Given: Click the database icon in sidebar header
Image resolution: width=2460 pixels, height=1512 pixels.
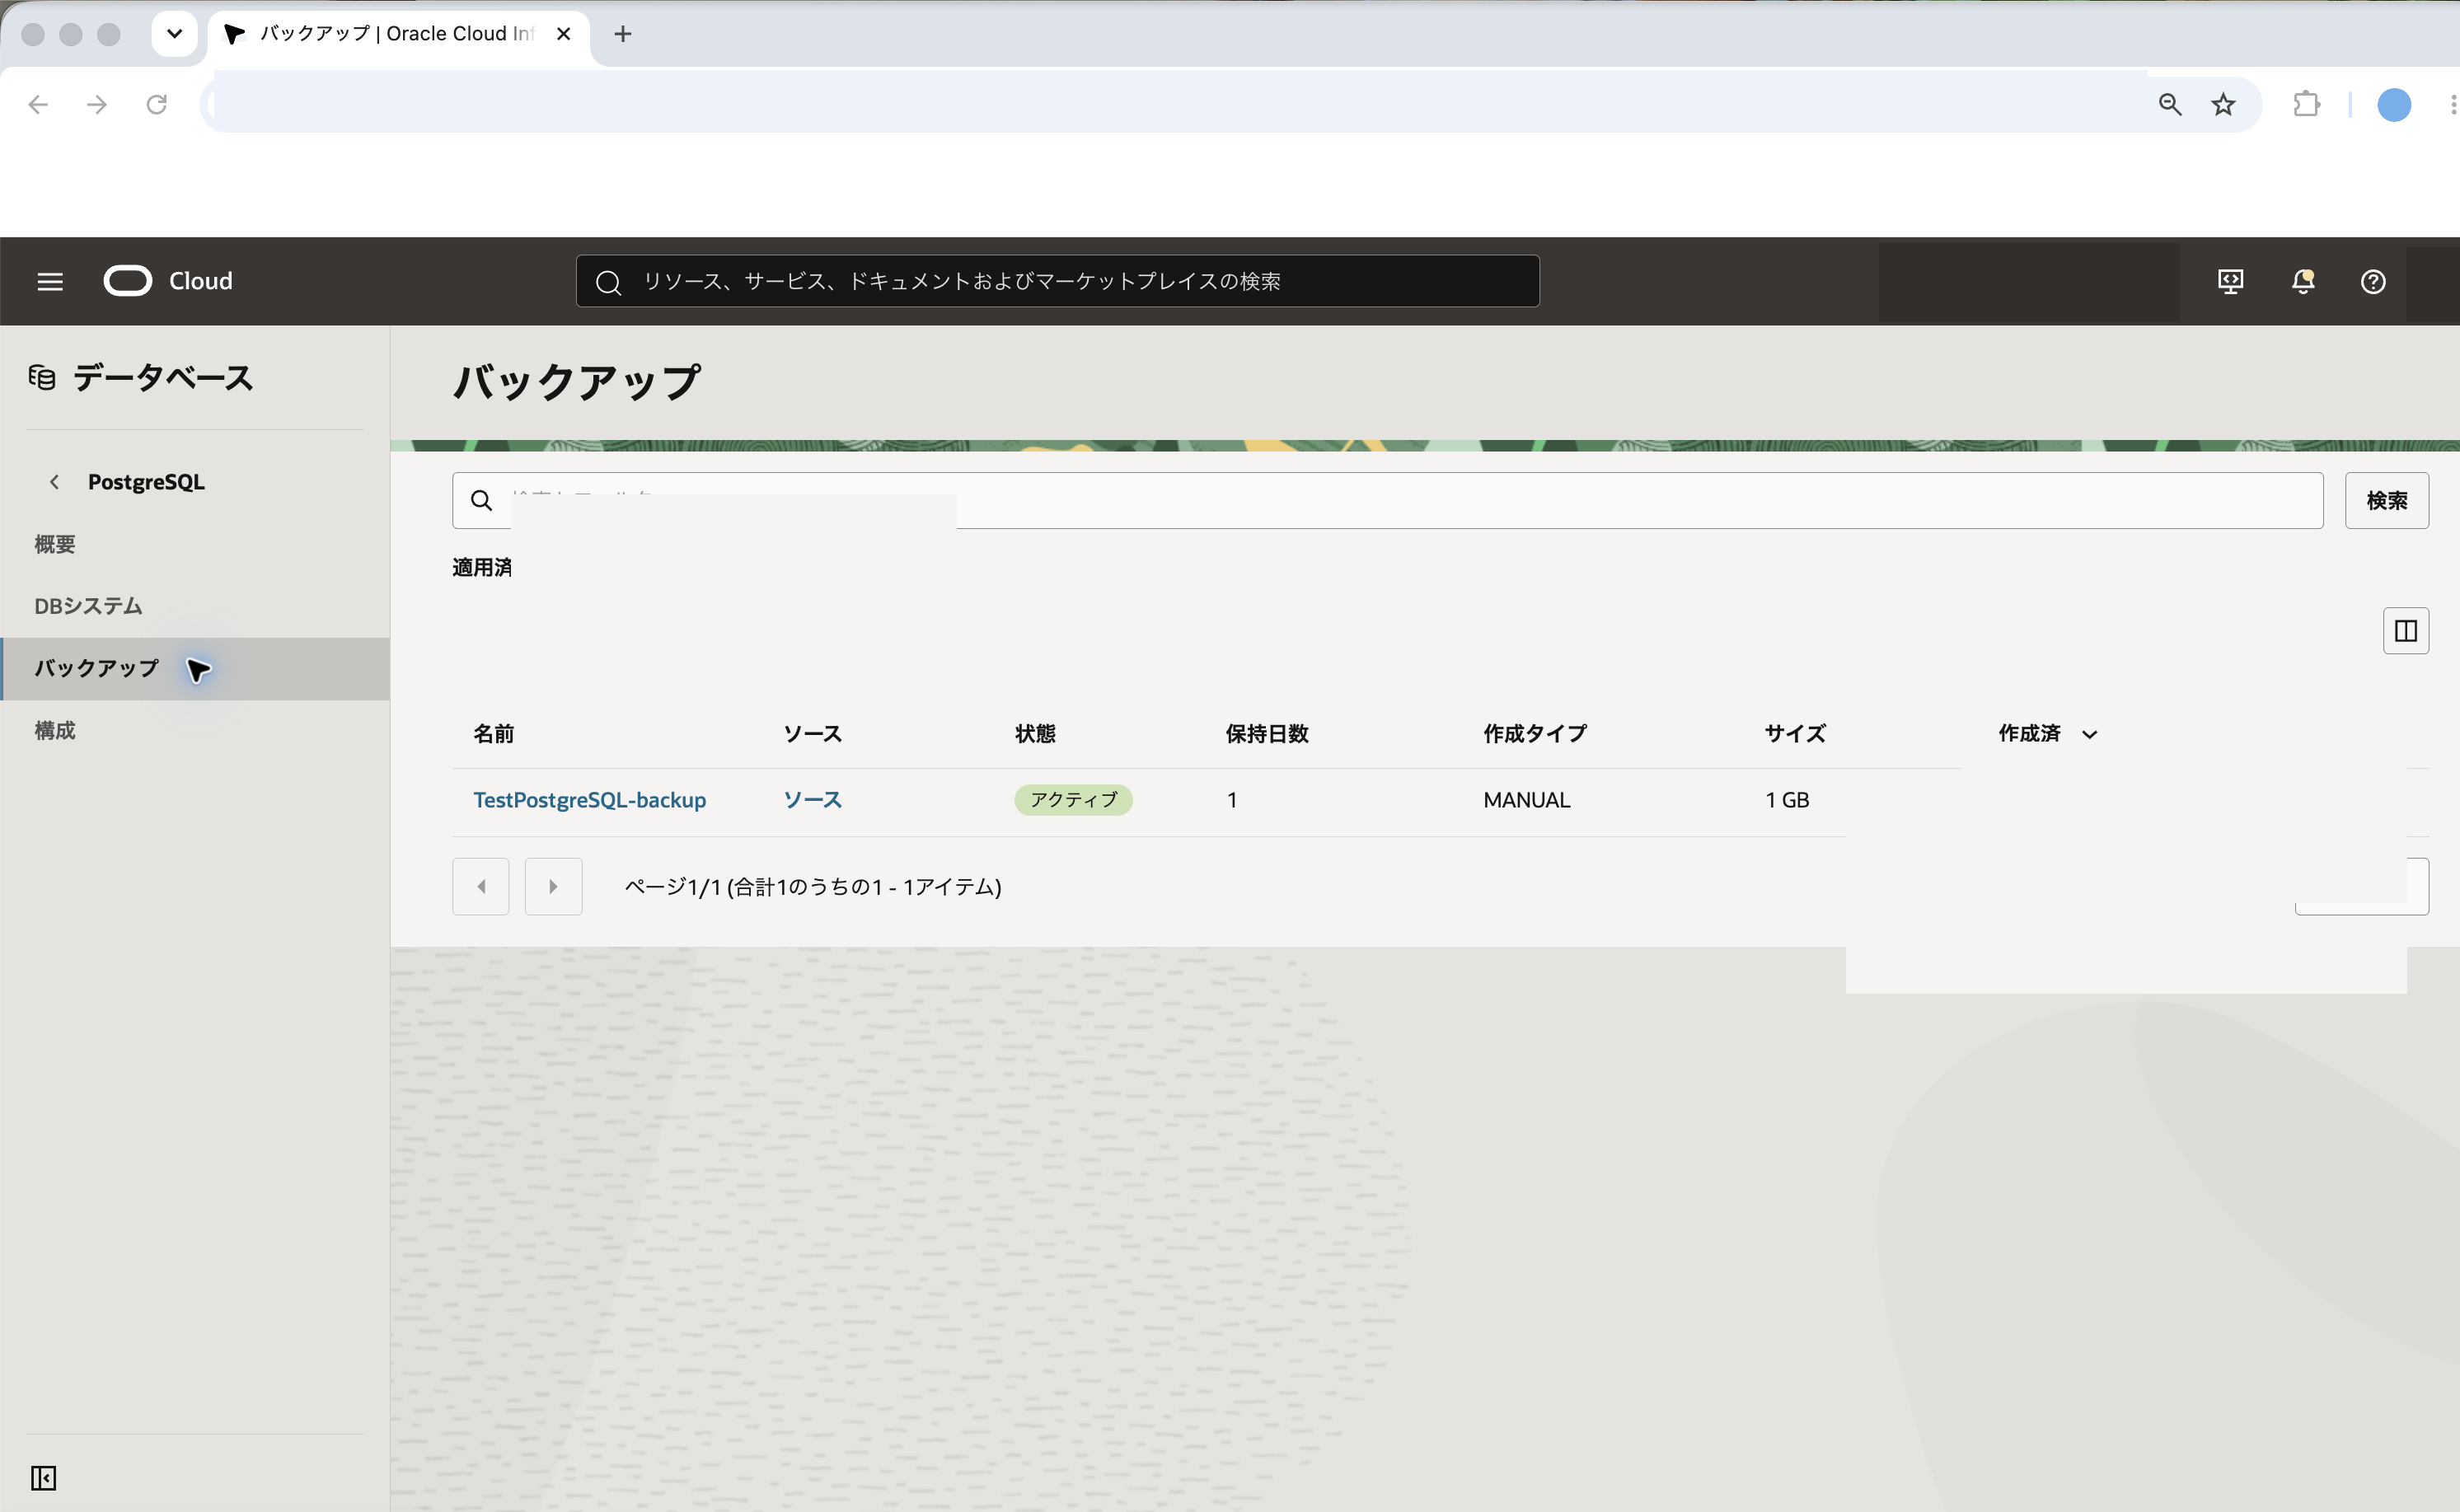Looking at the screenshot, I should [42, 378].
